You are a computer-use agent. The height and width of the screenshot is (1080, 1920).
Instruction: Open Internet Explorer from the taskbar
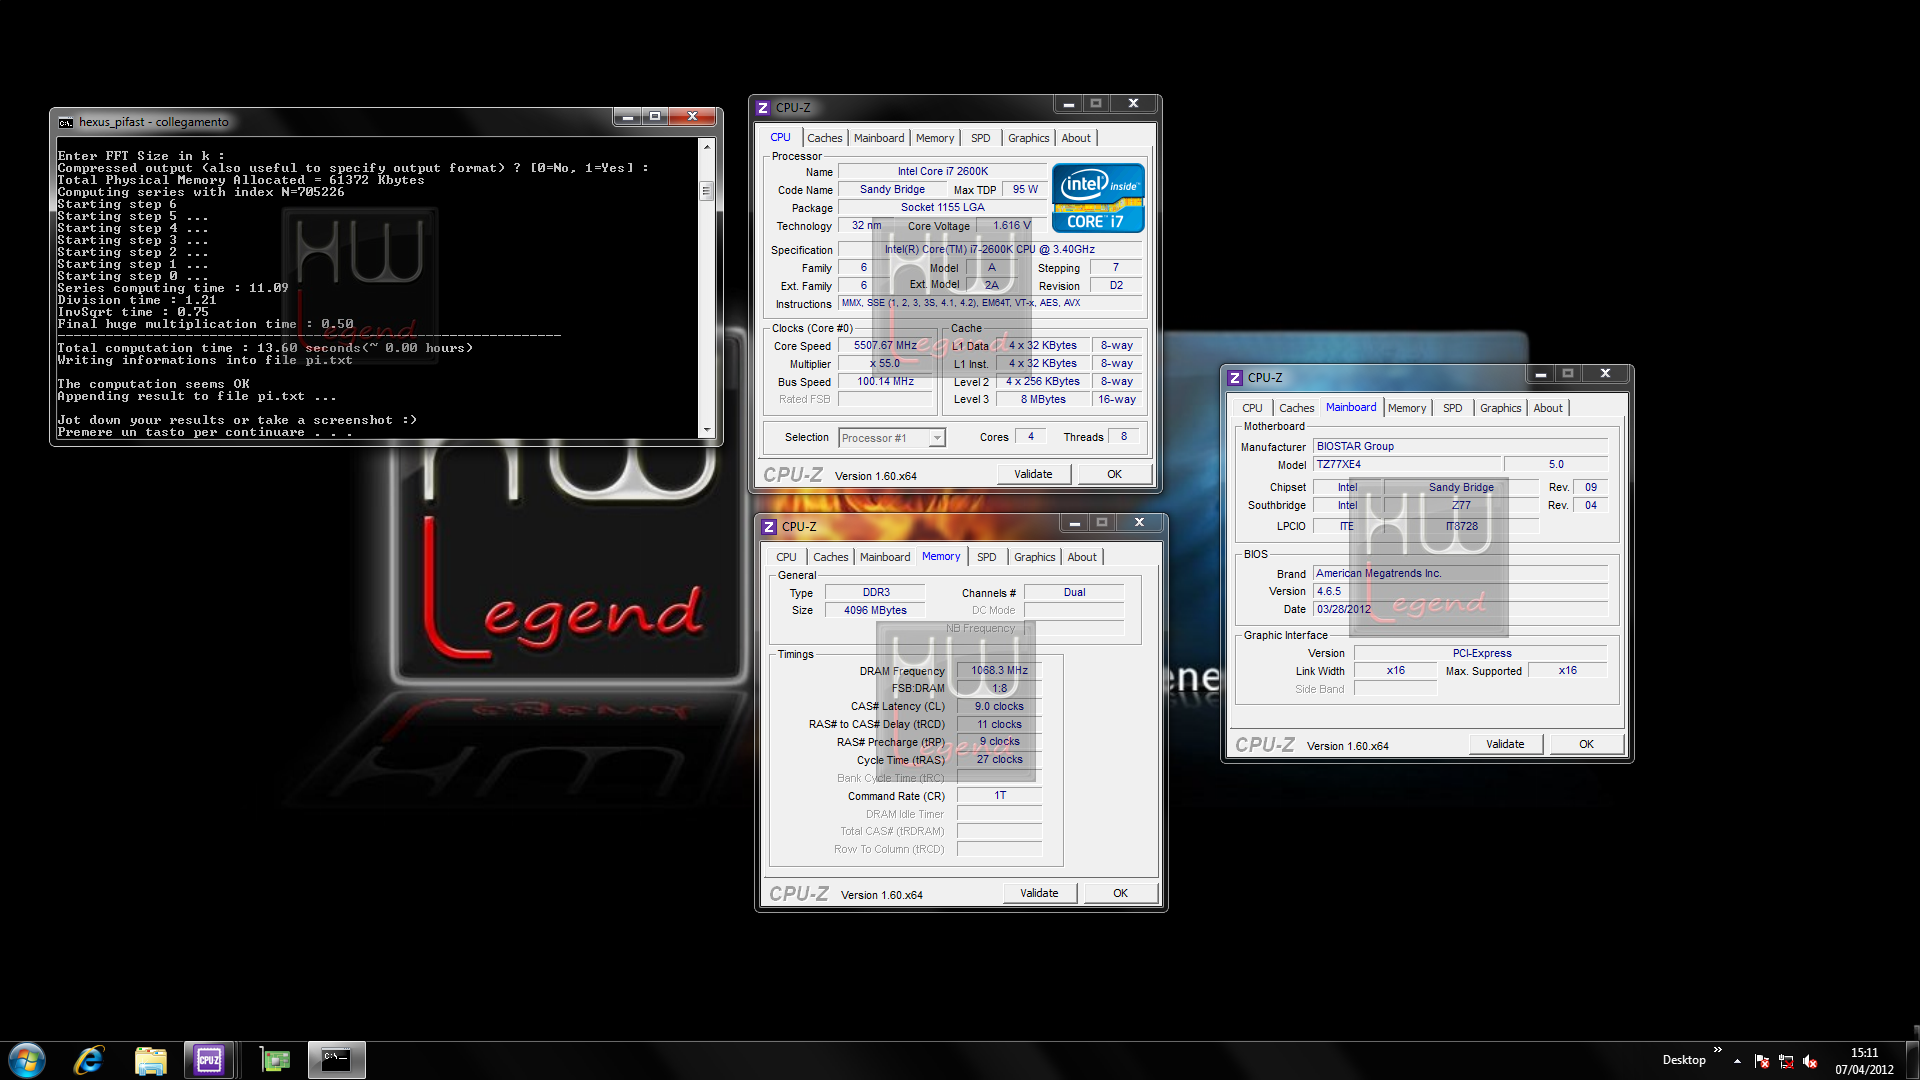coord(89,1060)
